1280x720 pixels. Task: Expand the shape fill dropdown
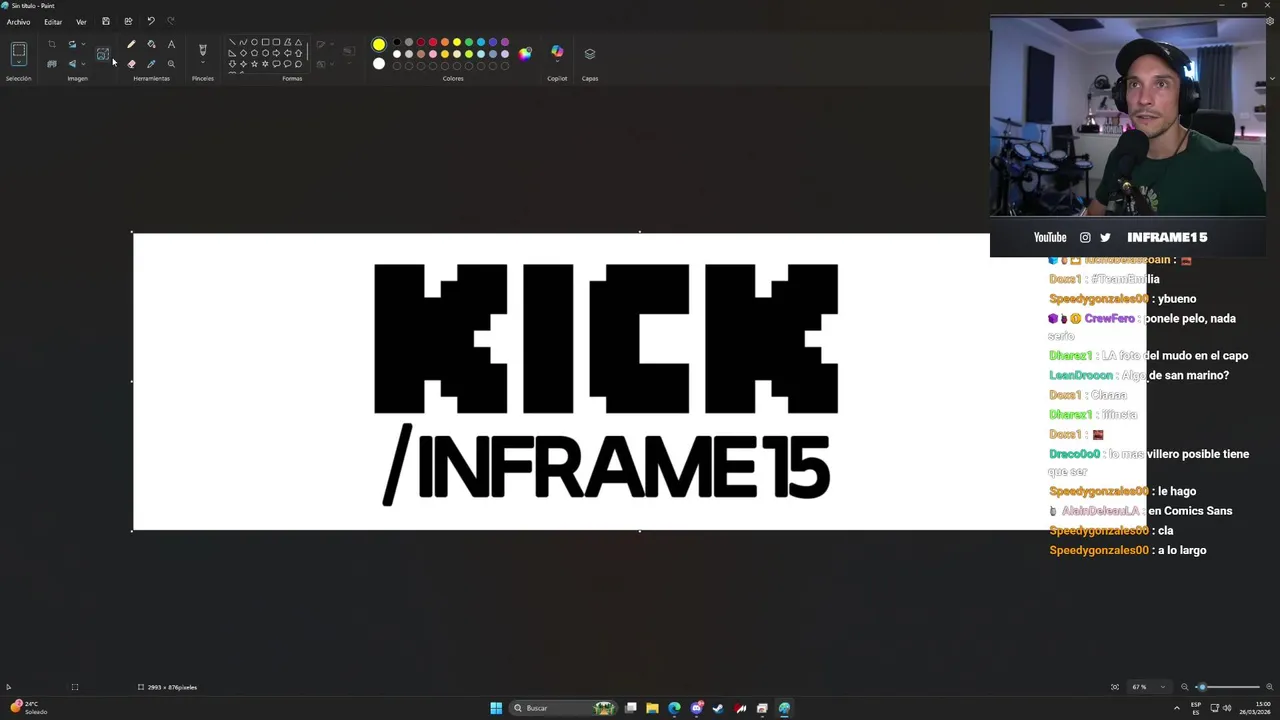coord(332,63)
